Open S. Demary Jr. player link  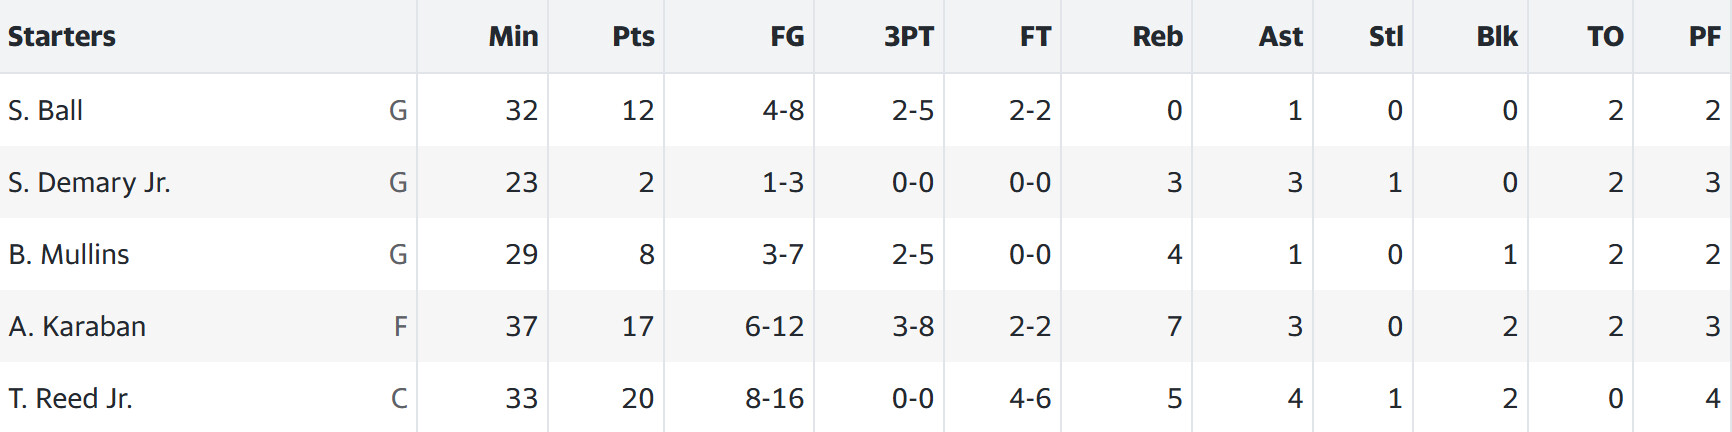pyautogui.click(x=89, y=183)
